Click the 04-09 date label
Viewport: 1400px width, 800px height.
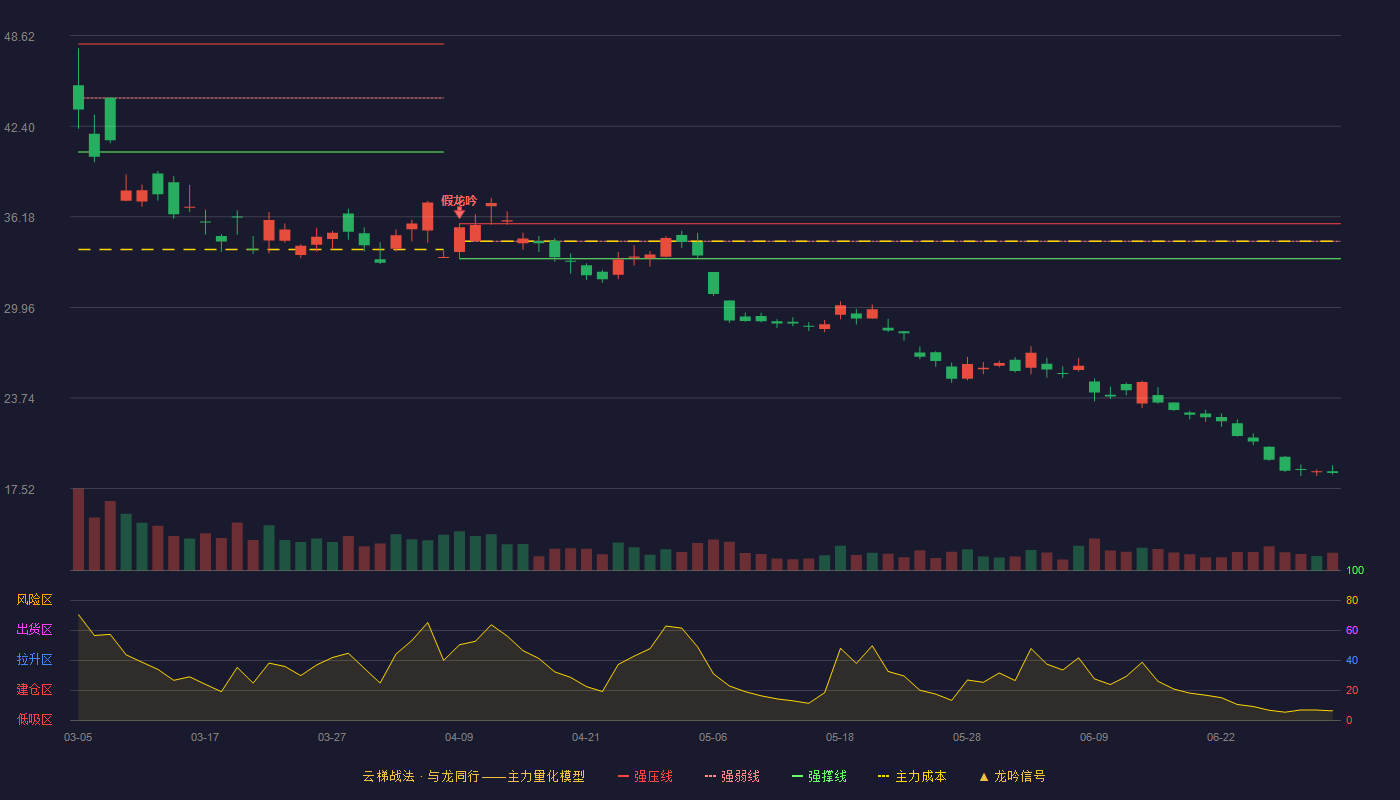pyautogui.click(x=459, y=737)
